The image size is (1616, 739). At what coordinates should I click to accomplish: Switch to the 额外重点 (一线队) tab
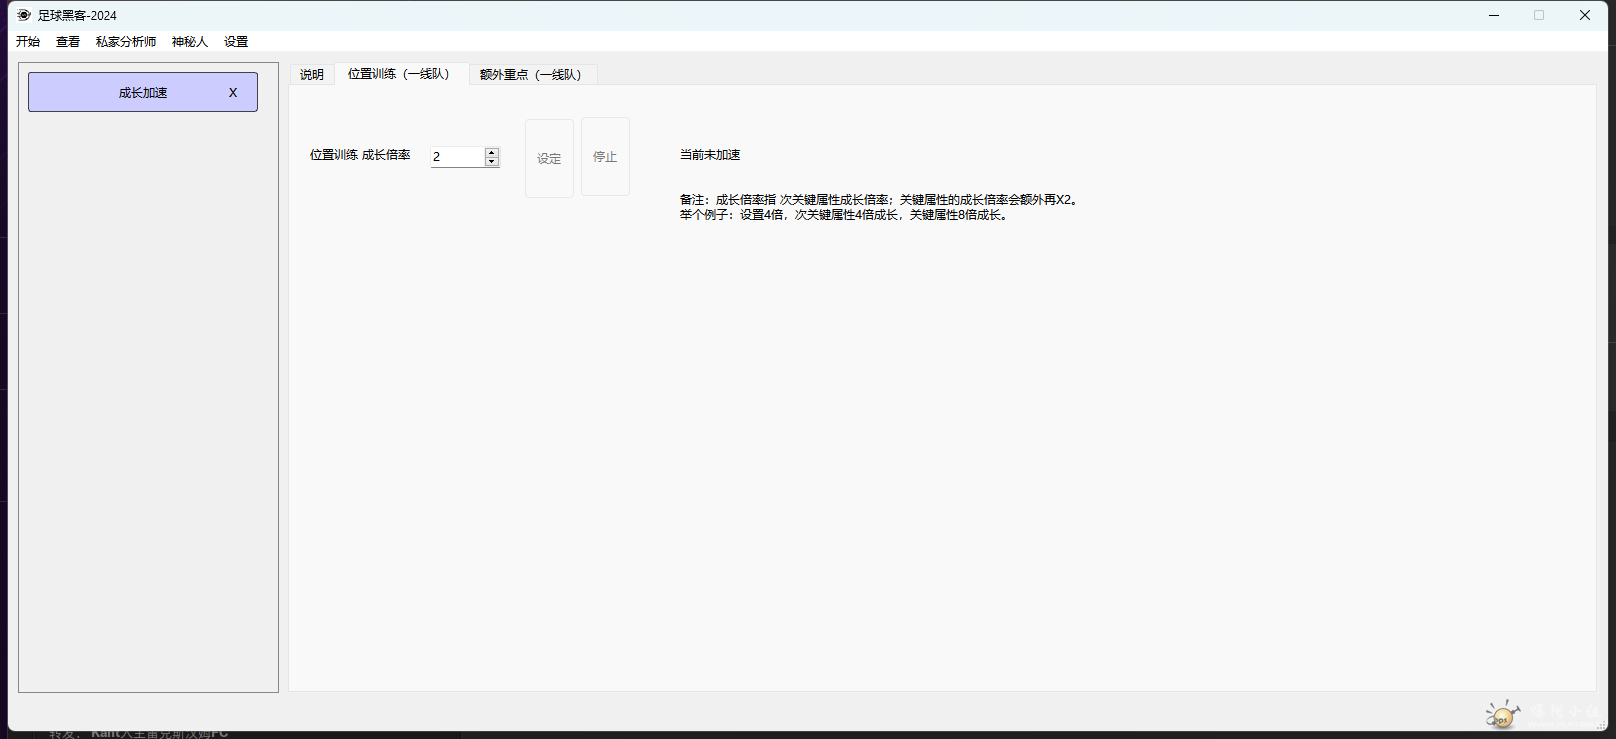click(533, 75)
